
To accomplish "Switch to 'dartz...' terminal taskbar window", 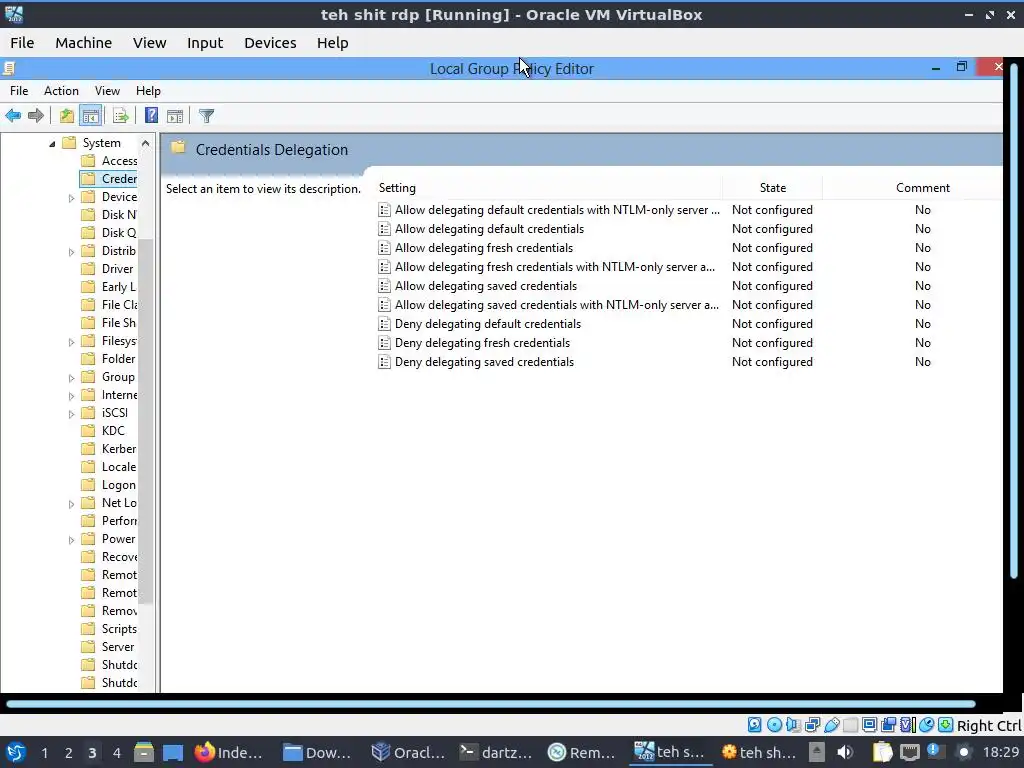I will (496, 752).
